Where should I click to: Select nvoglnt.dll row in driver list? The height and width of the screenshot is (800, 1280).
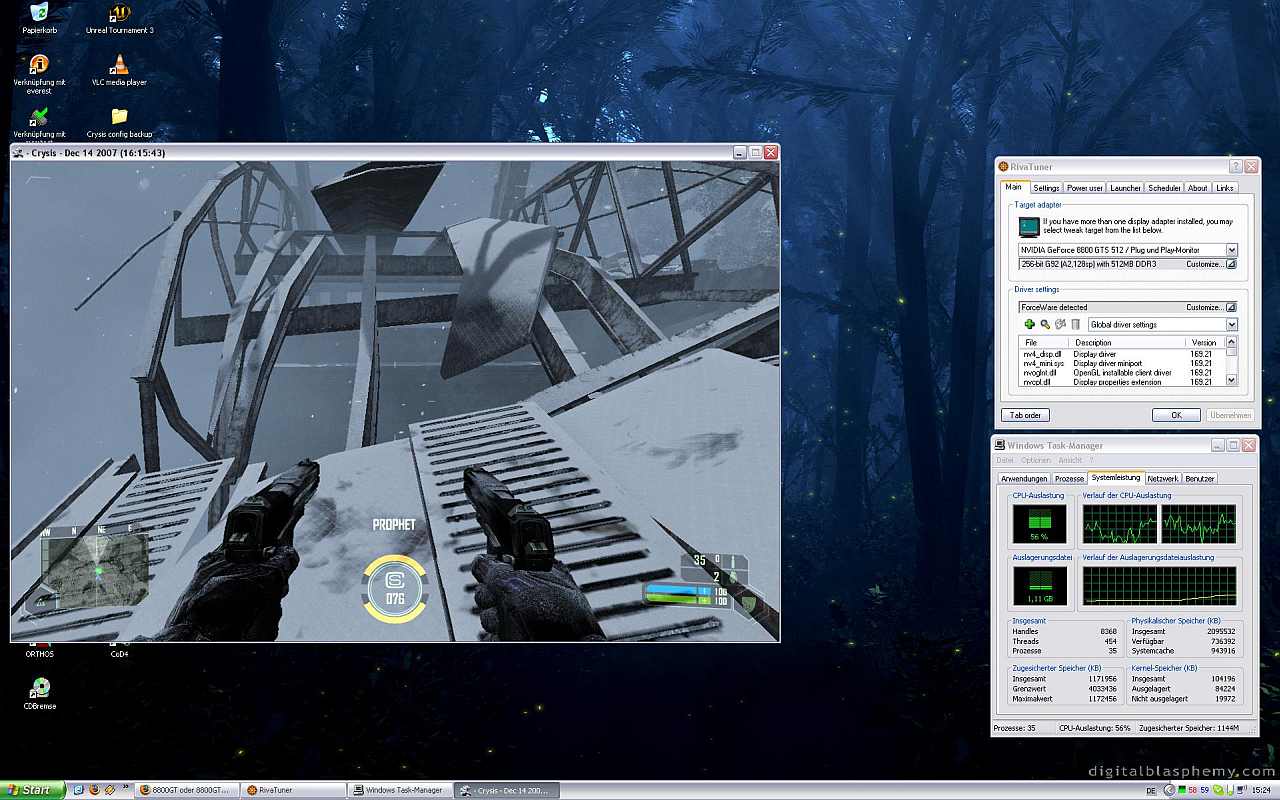point(1122,372)
